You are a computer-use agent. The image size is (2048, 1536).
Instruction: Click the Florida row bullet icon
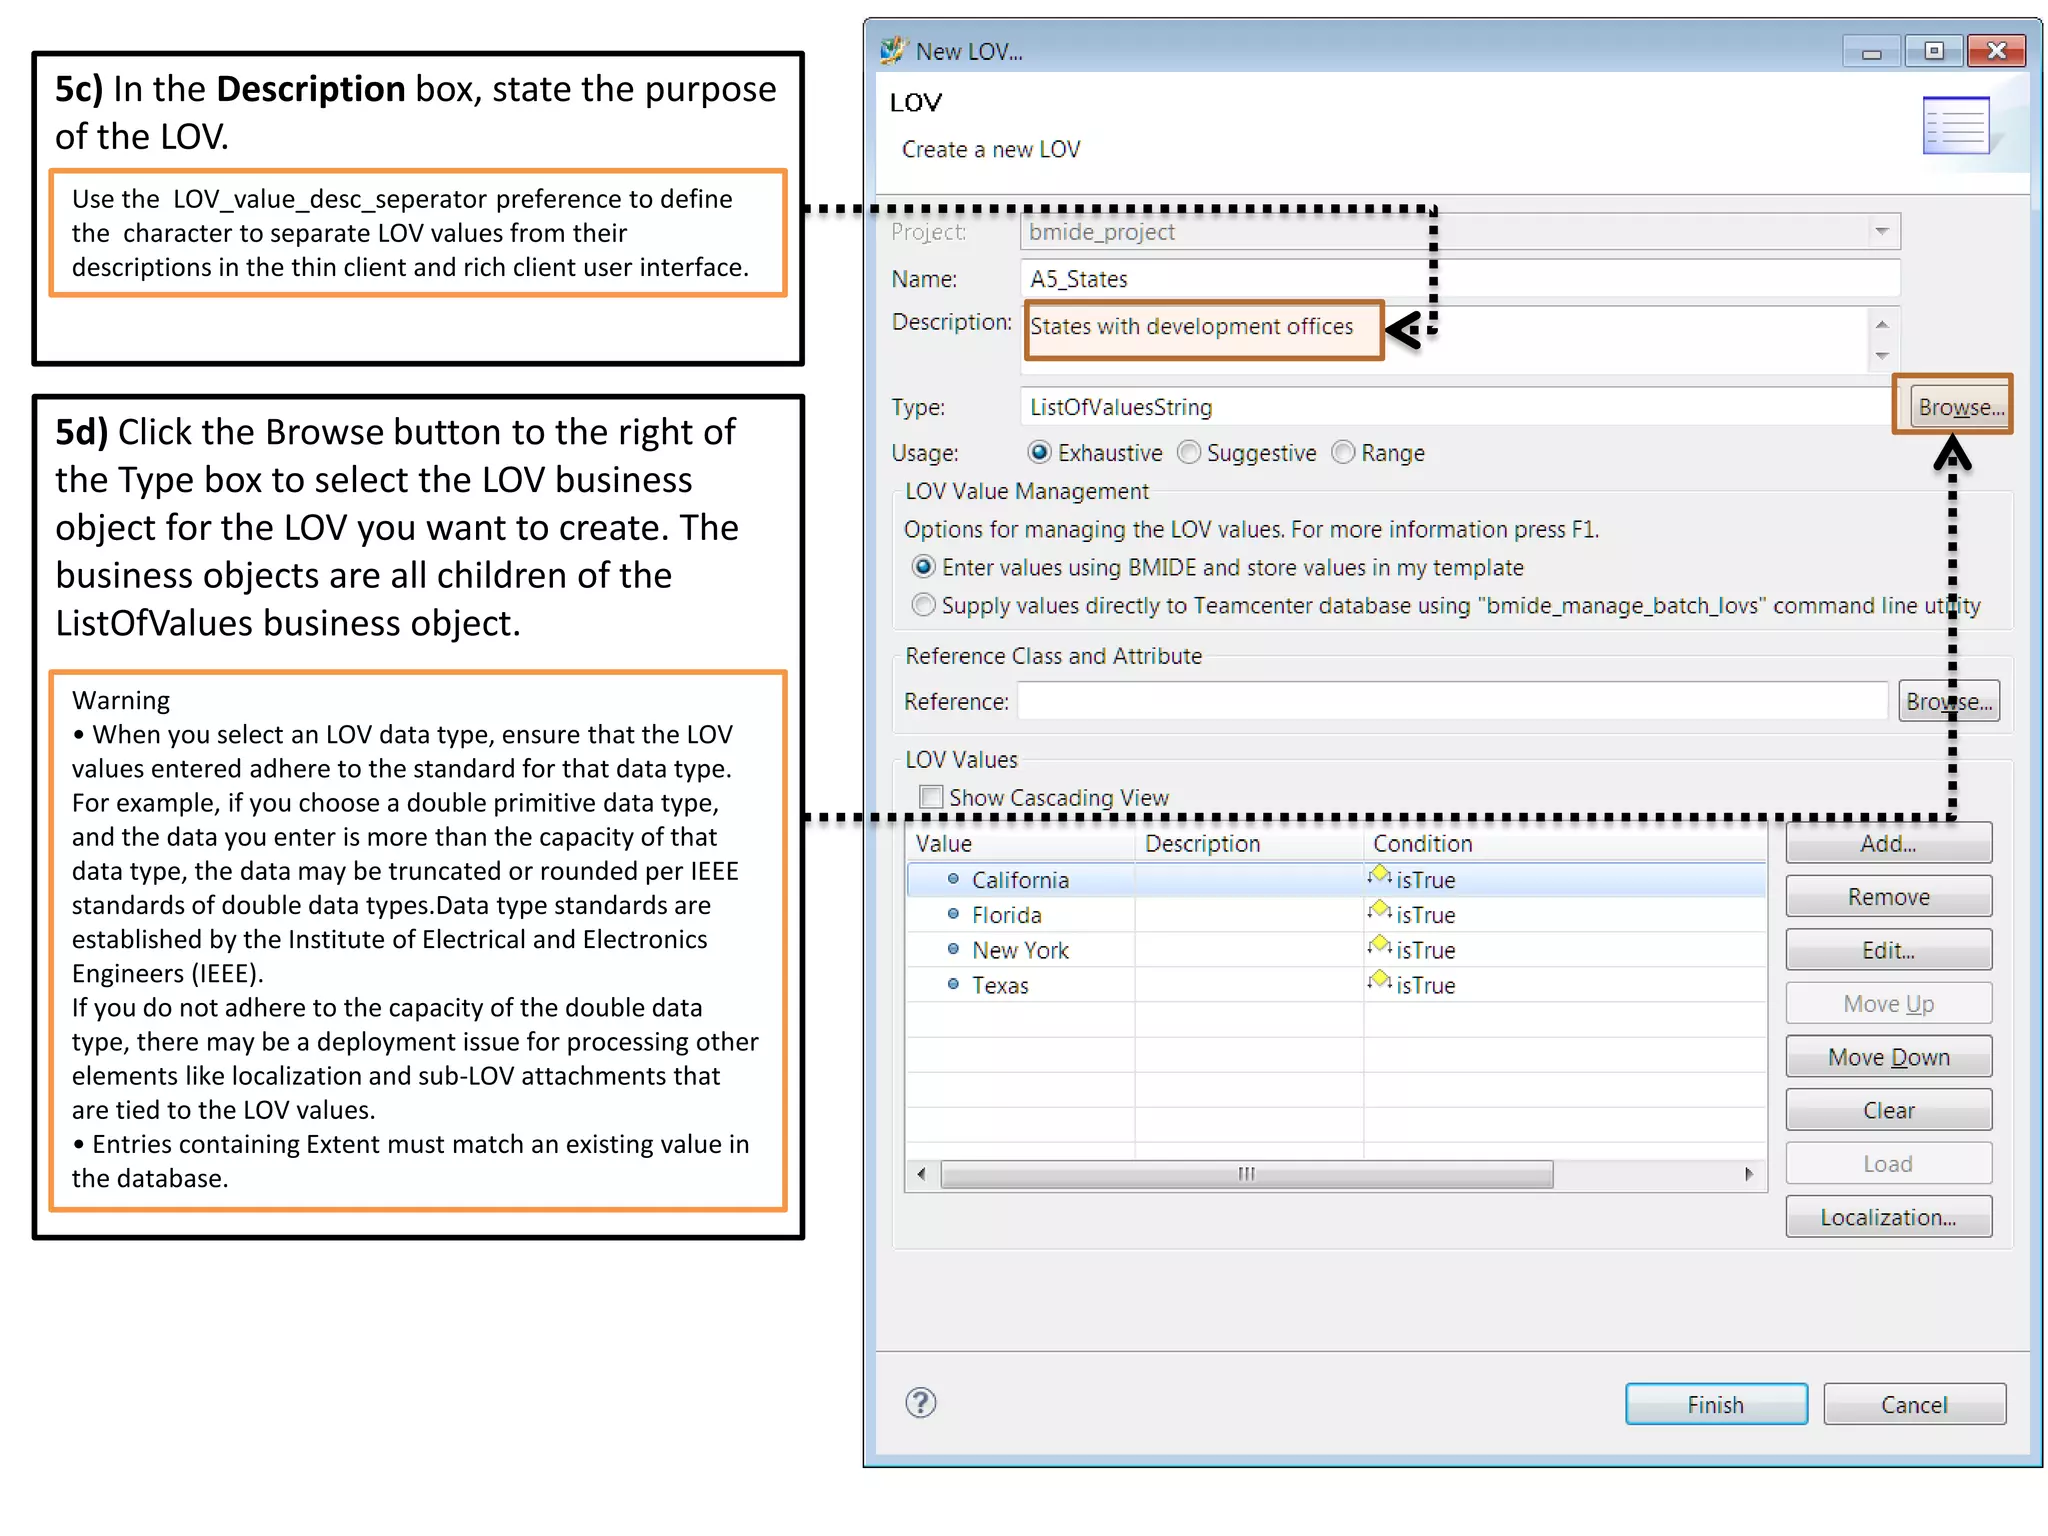953,915
